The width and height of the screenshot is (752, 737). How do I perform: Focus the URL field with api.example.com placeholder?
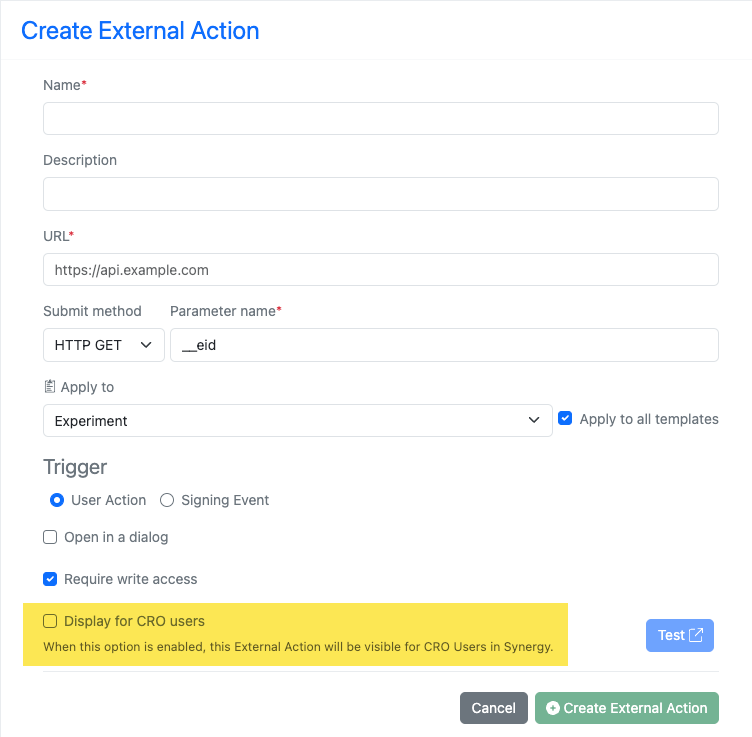click(381, 269)
